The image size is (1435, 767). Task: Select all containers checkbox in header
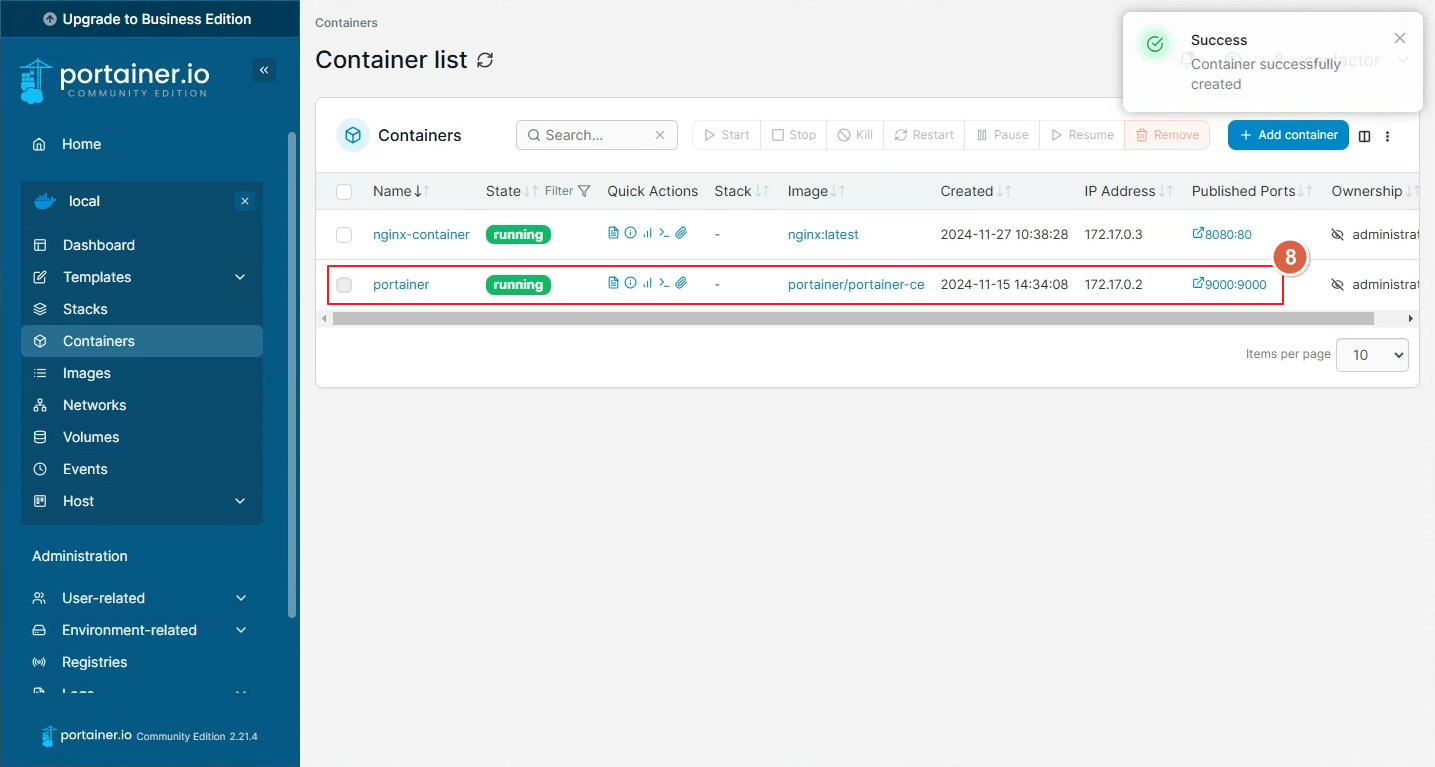click(x=344, y=191)
